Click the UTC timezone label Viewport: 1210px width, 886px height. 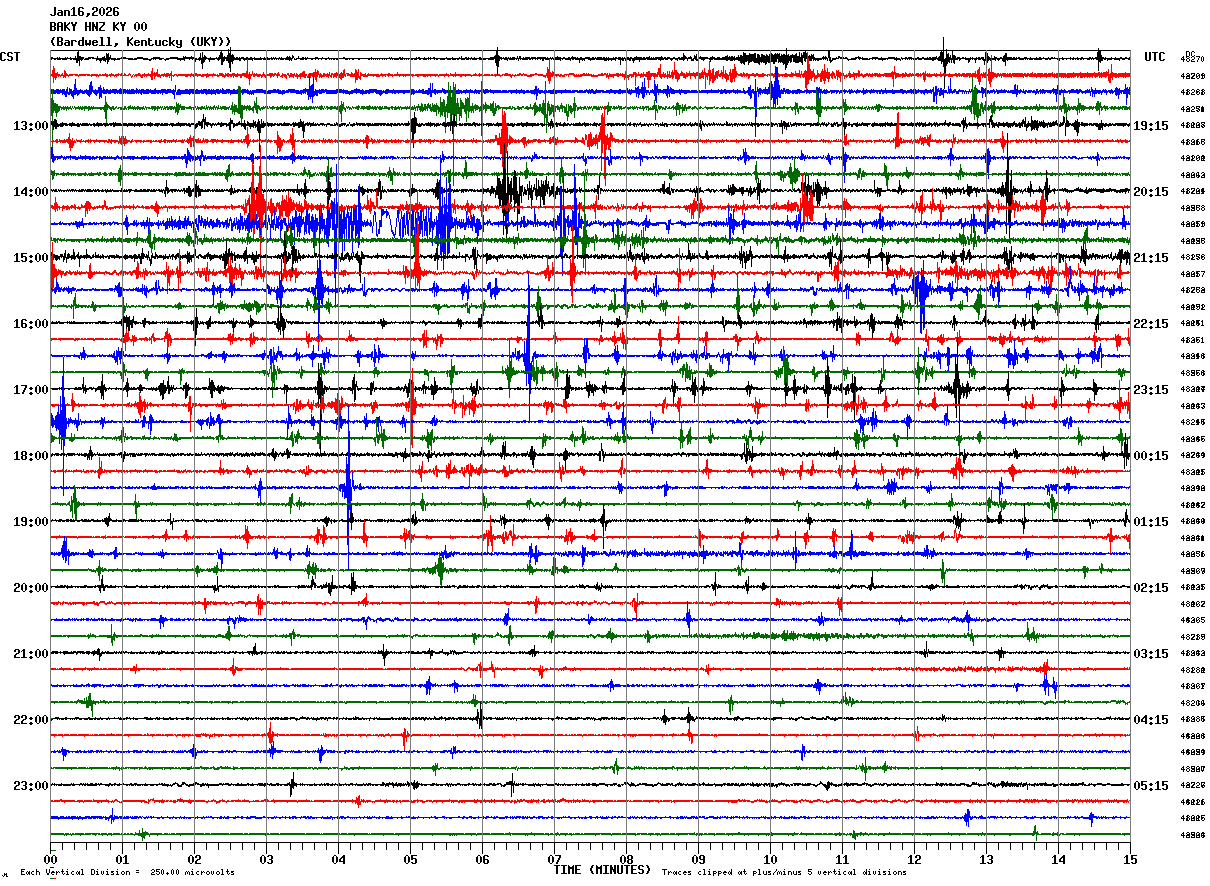(x=1155, y=57)
